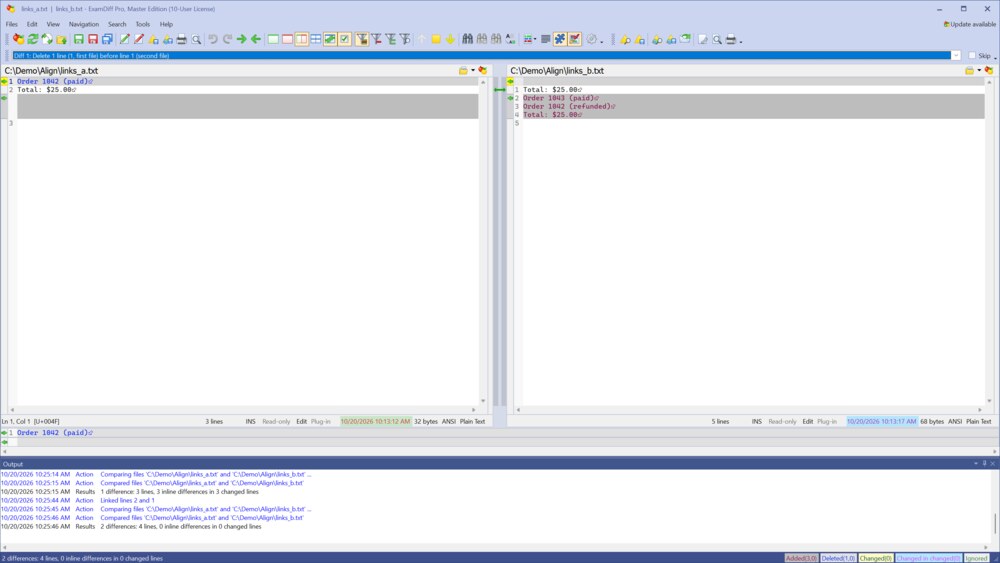Click the zoom magnifier icon in right toolbar group
1000x563 pixels.
[717, 40]
